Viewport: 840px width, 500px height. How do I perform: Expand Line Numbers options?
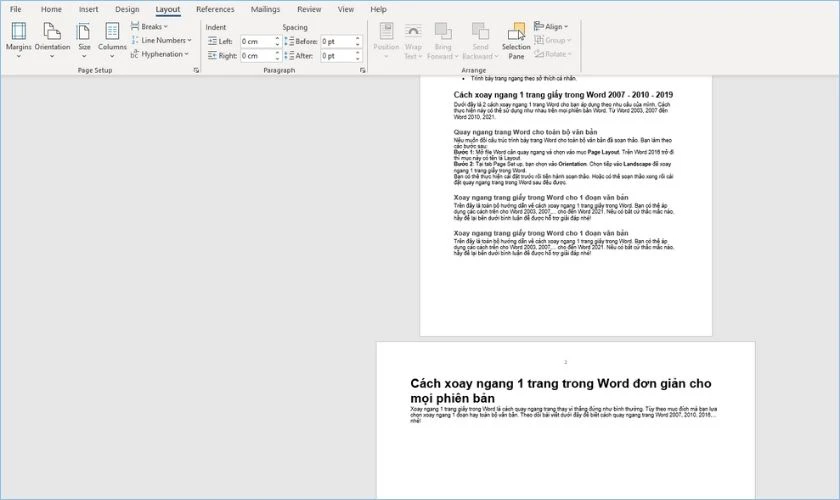[x=161, y=40]
